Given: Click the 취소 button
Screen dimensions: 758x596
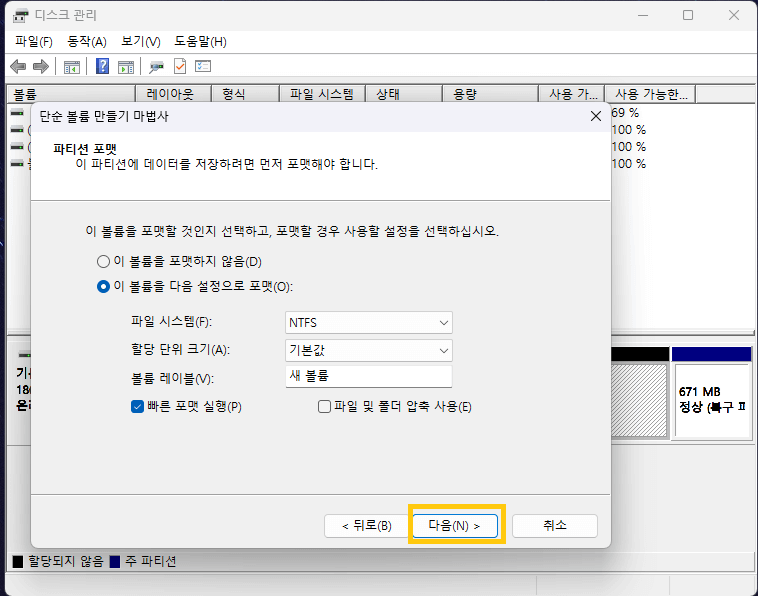Looking at the screenshot, I should point(555,525).
